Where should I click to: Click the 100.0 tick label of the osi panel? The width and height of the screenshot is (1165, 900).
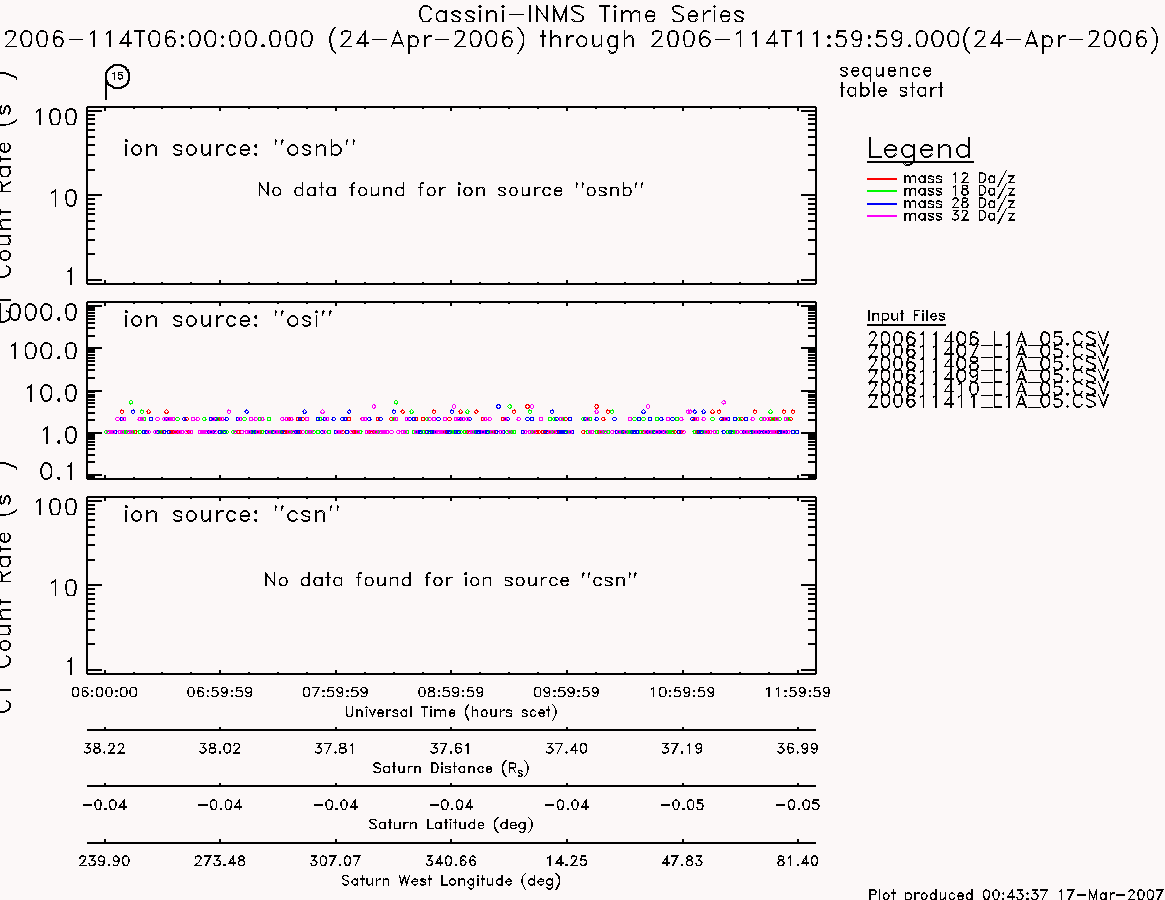(x=43, y=351)
